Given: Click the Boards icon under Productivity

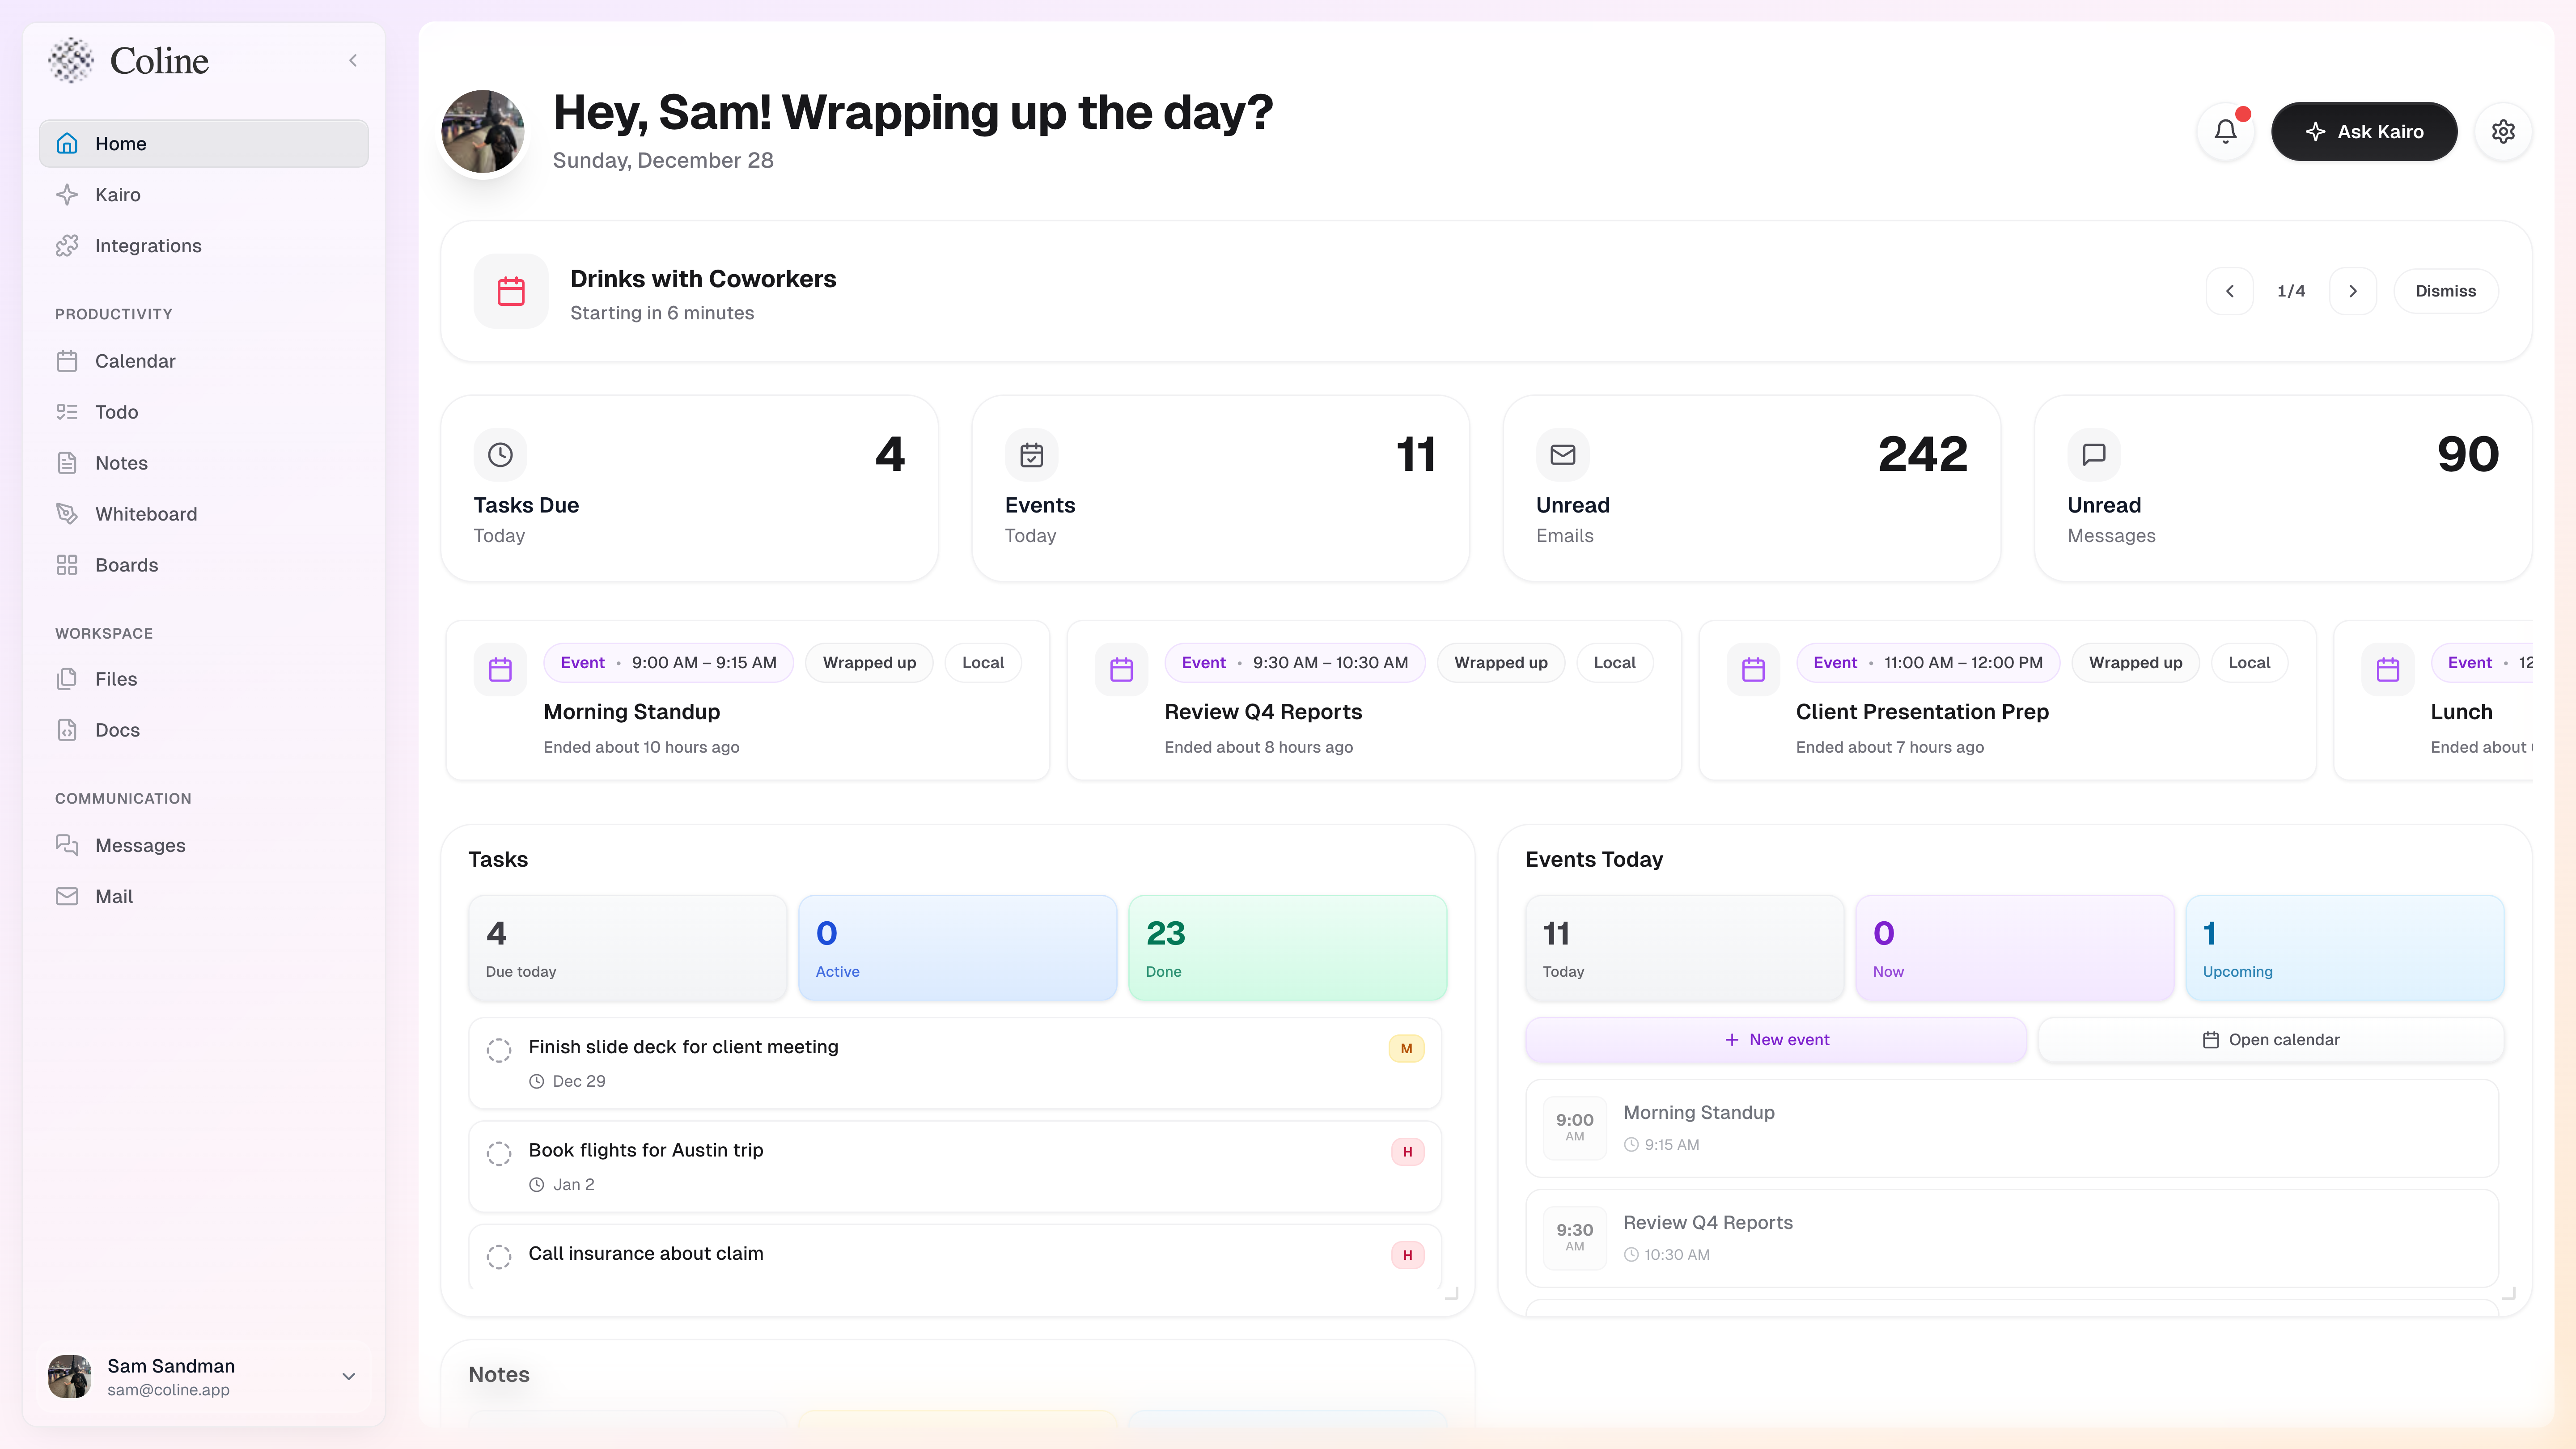Looking at the screenshot, I should pyautogui.click(x=67, y=564).
